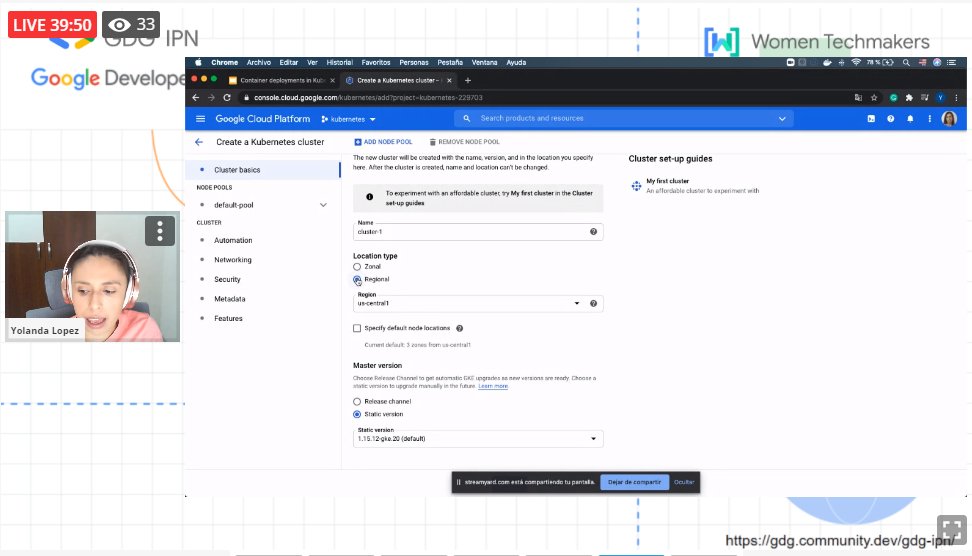Viewport: 972px width, 556px height.
Task: Click Ocultar in sharing bar
Action: click(x=684, y=482)
